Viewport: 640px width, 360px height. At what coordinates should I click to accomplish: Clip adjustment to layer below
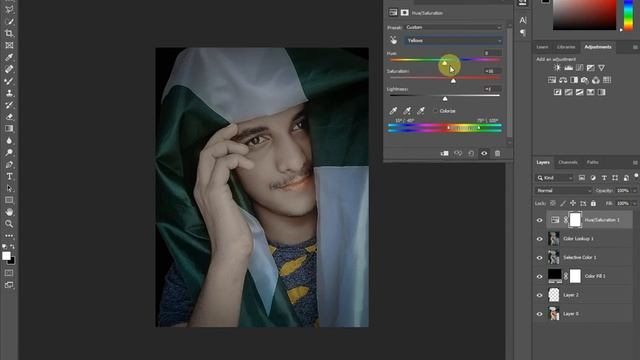tap(444, 153)
